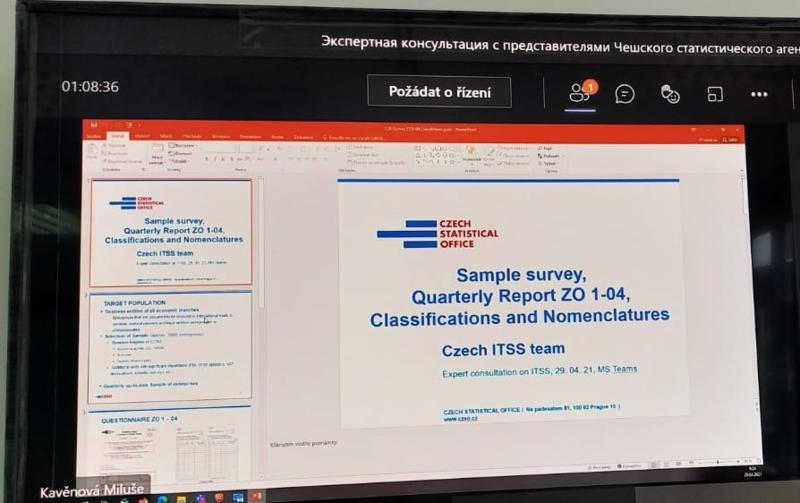Click the www.czso.cz link on slide
The image size is (800, 503).
461,418
